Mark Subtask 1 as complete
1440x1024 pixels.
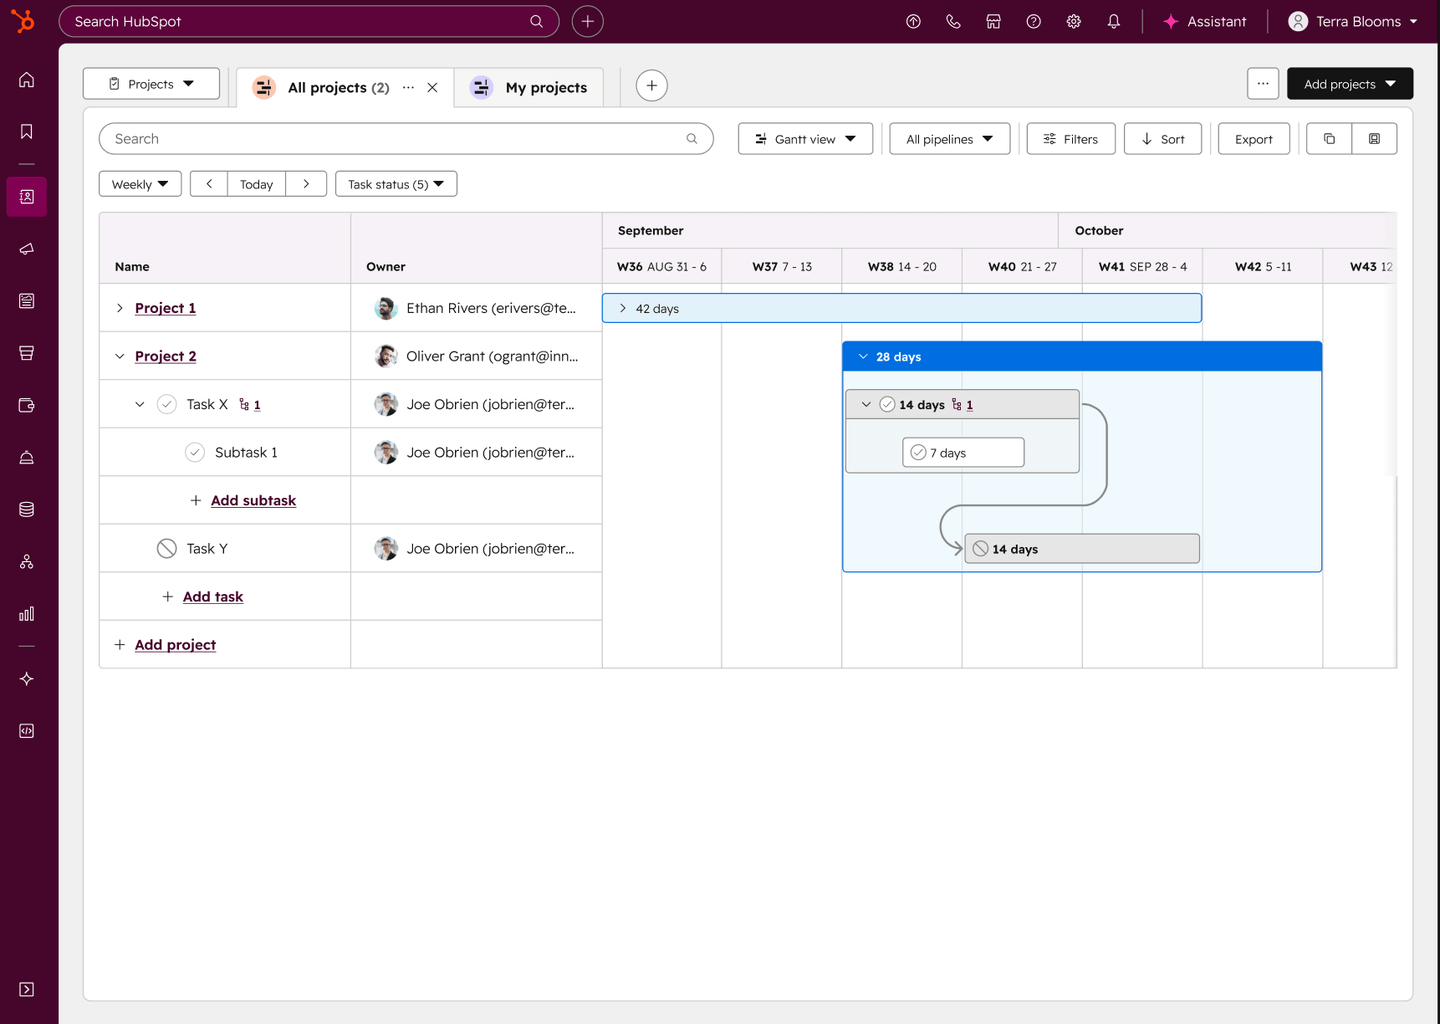[x=195, y=452]
